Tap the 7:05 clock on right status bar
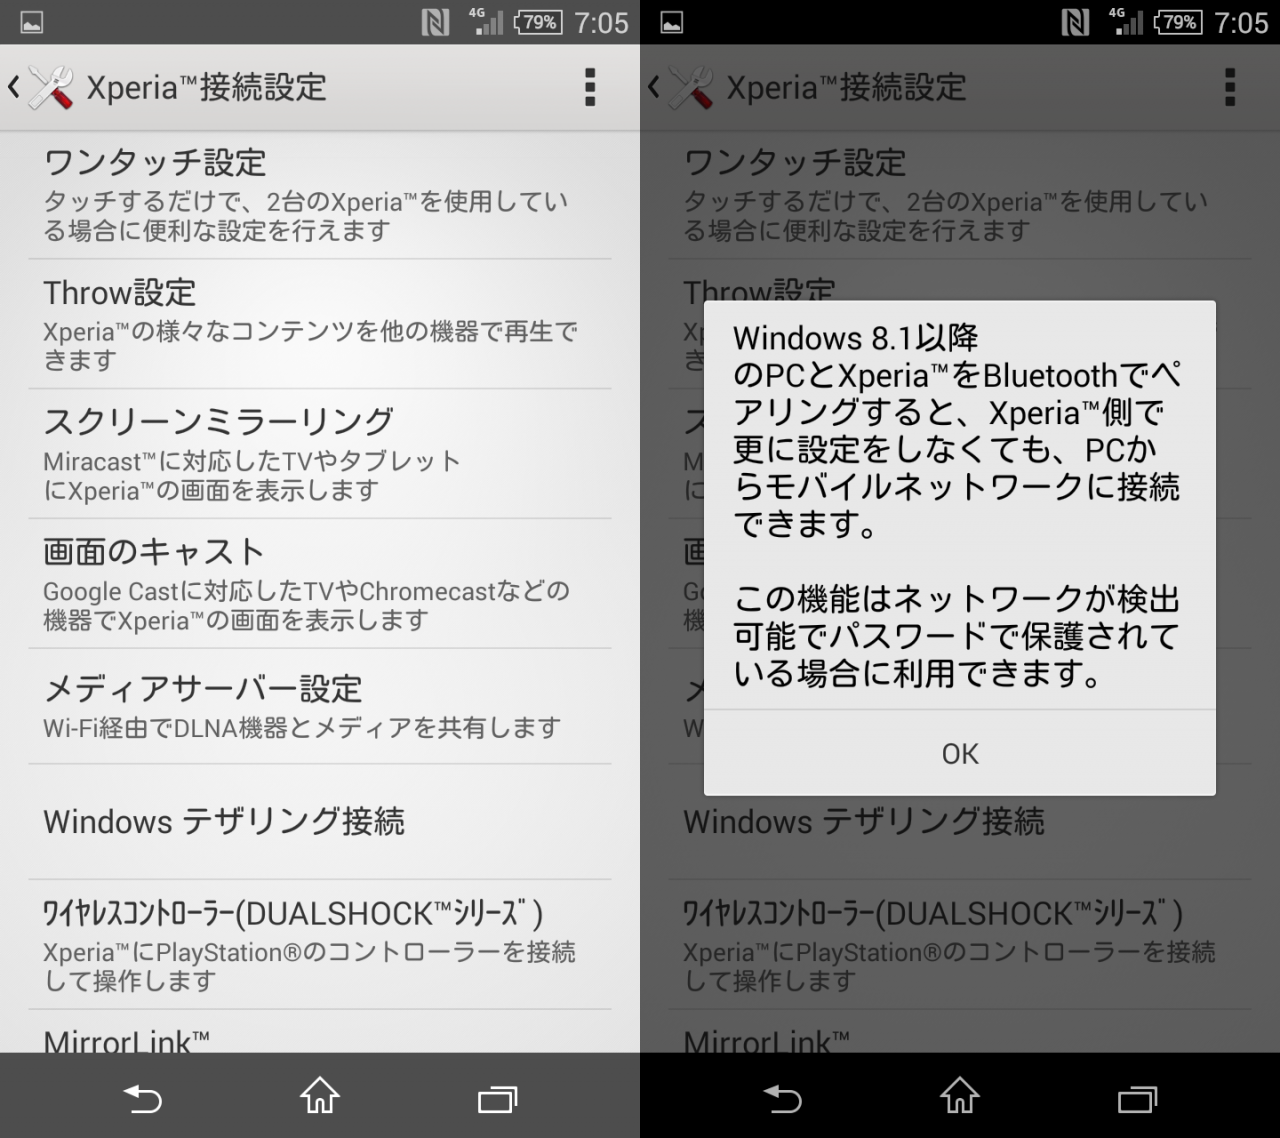This screenshot has height=1138, width=1280. pyautogui.click(x=1241, y=22)
